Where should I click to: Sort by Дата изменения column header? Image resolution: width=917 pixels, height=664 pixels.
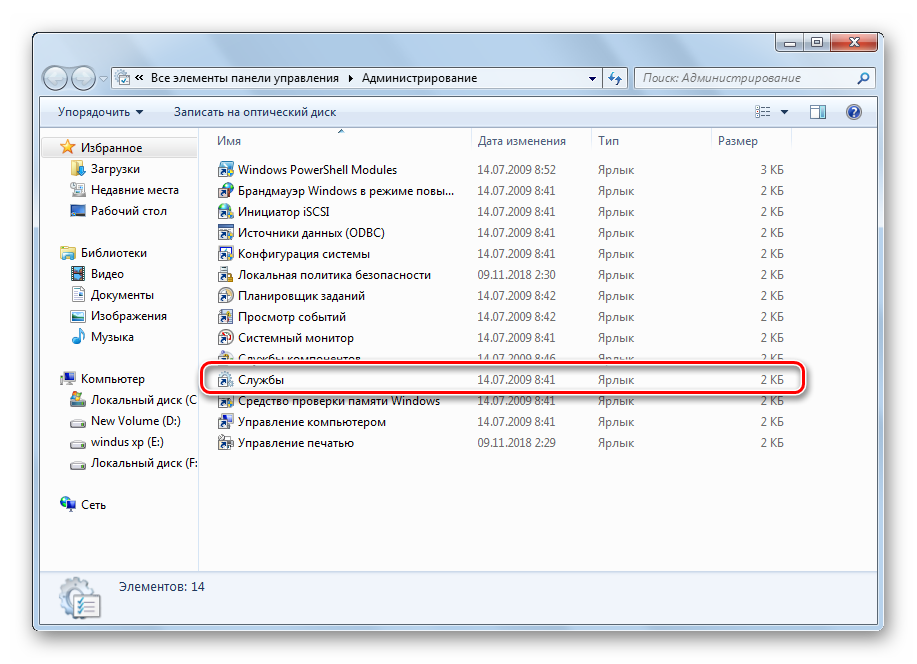point(521,141)
